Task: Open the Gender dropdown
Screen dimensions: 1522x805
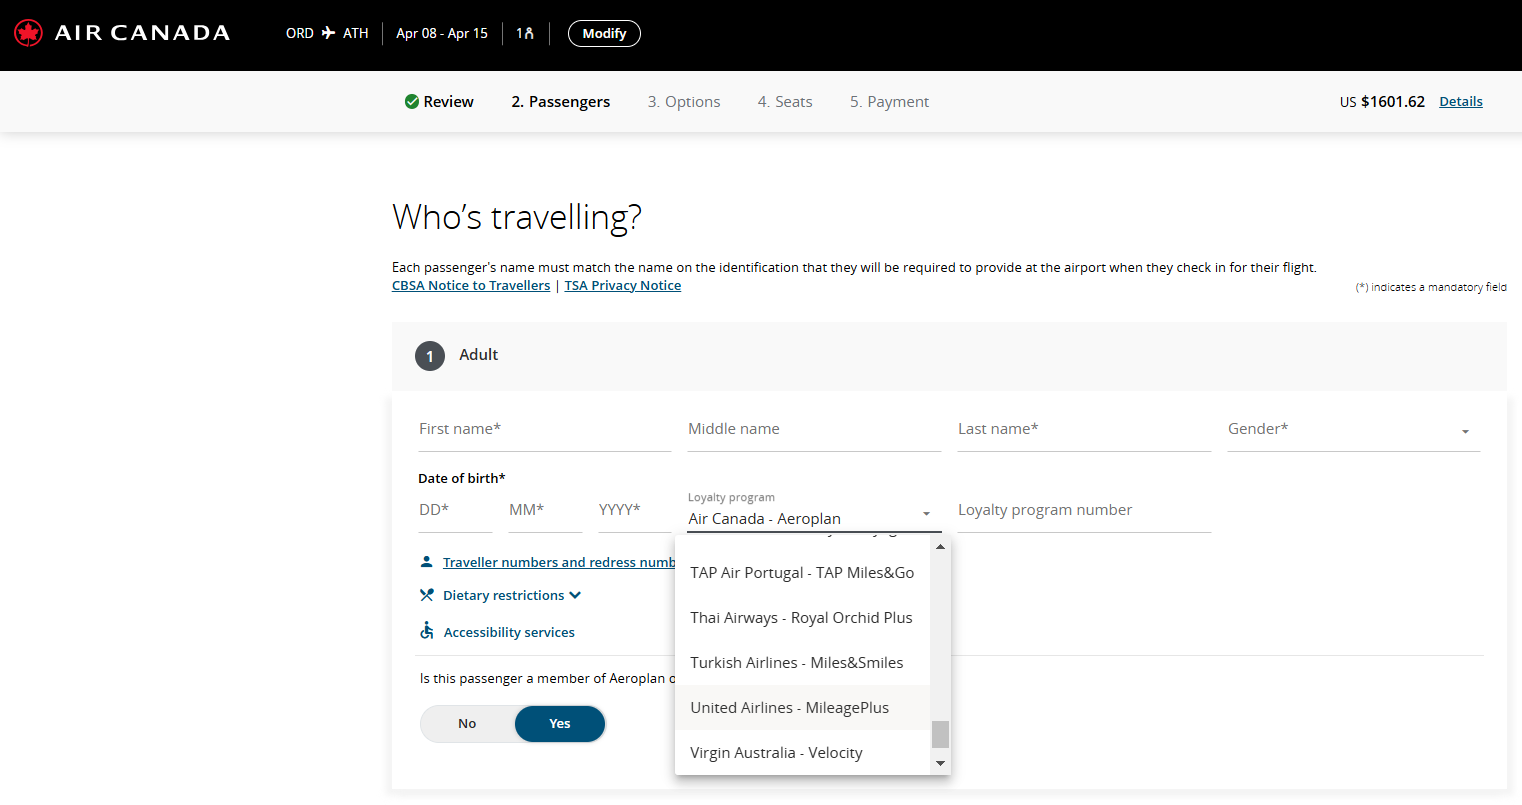Action: [x=1353, y=430]
